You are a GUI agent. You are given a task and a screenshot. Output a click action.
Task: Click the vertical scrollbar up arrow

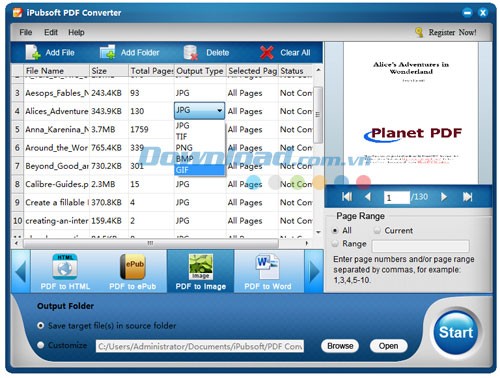[x=318, y=70]
